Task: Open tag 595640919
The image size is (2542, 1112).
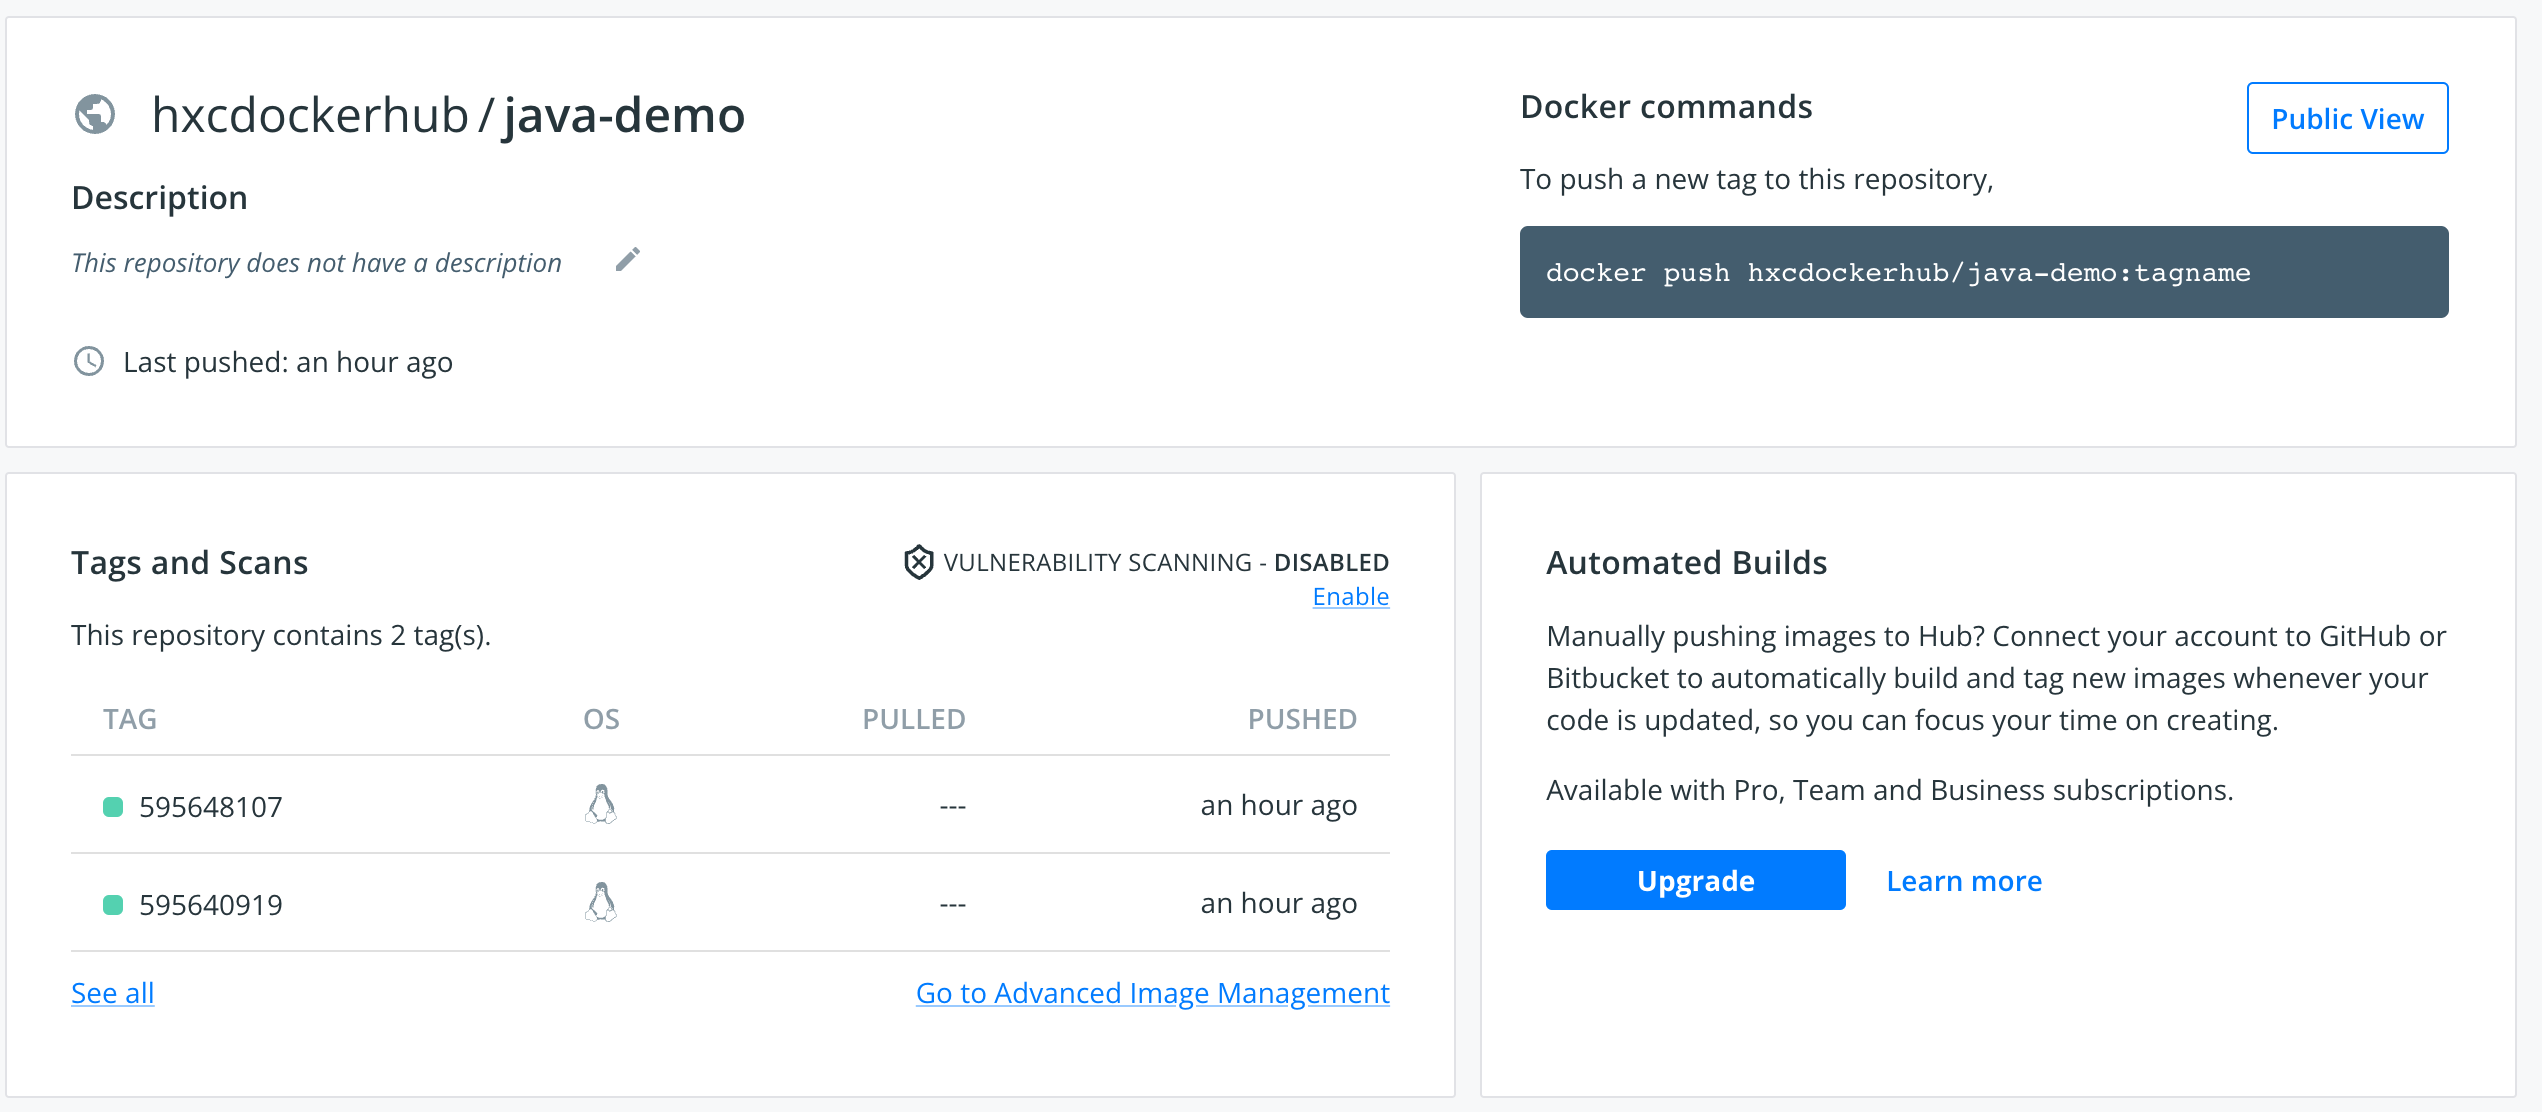Action: (211, 904)
